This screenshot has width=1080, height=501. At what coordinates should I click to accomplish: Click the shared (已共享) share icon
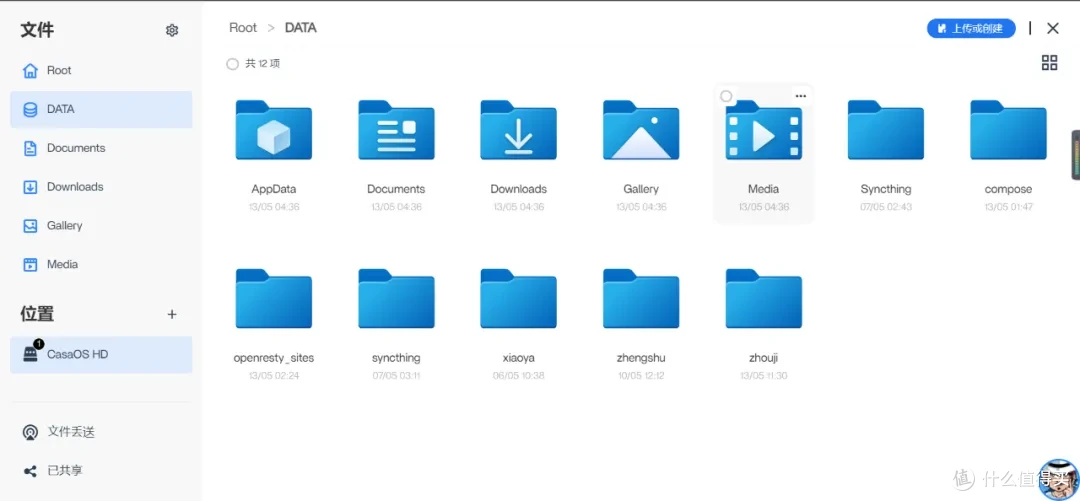(x=30, y=471)
